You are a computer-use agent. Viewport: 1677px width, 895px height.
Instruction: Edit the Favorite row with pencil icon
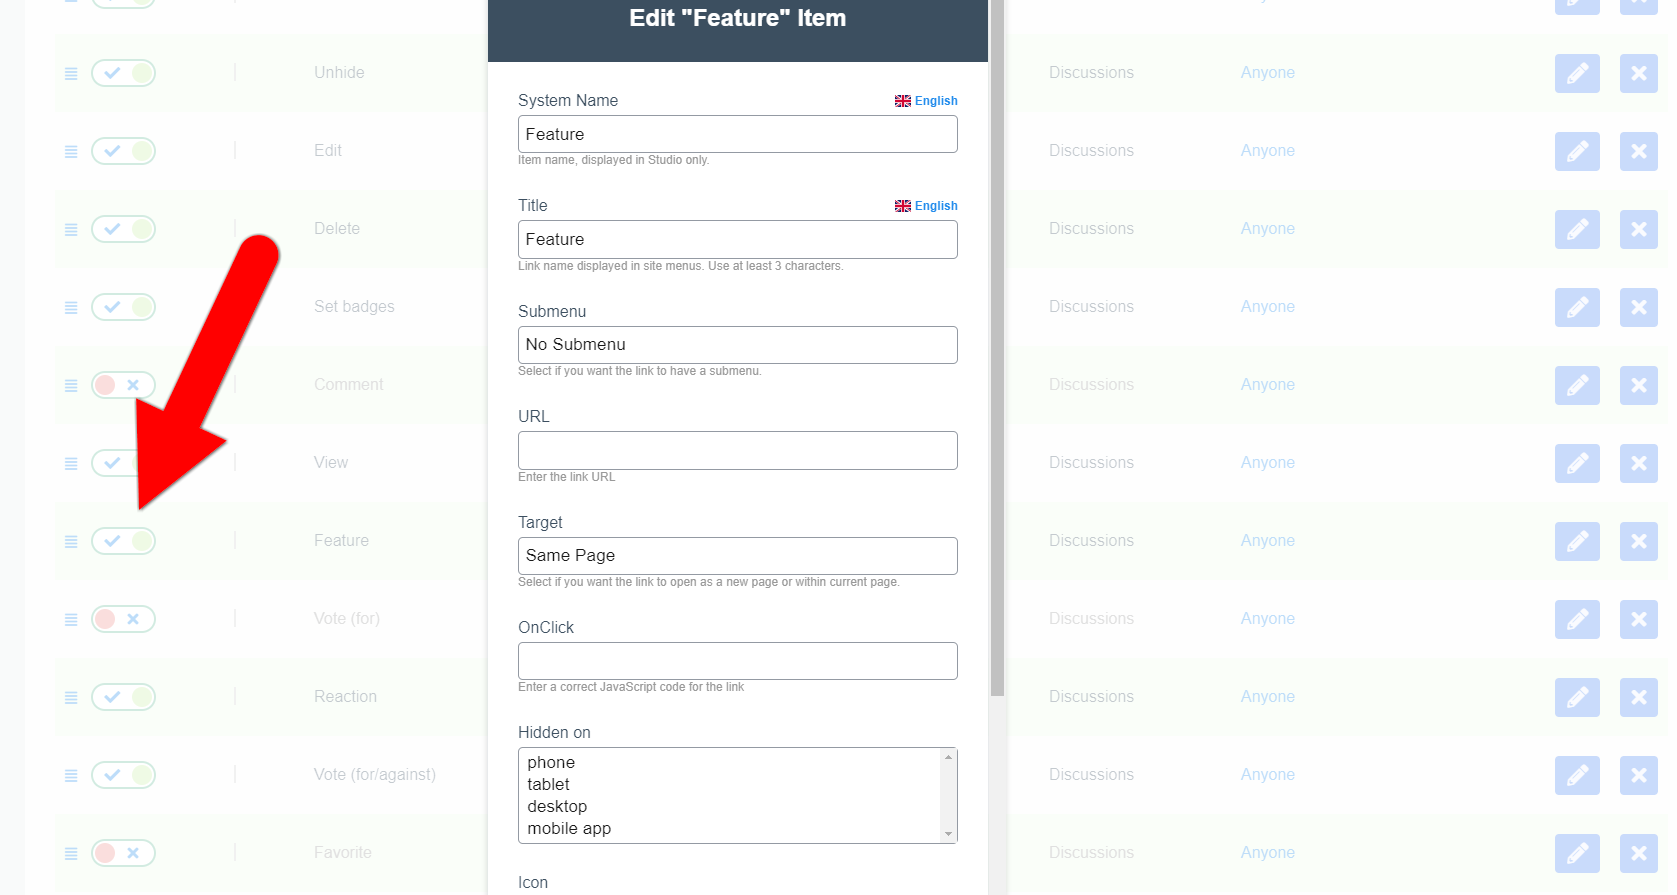(1576, 853)
